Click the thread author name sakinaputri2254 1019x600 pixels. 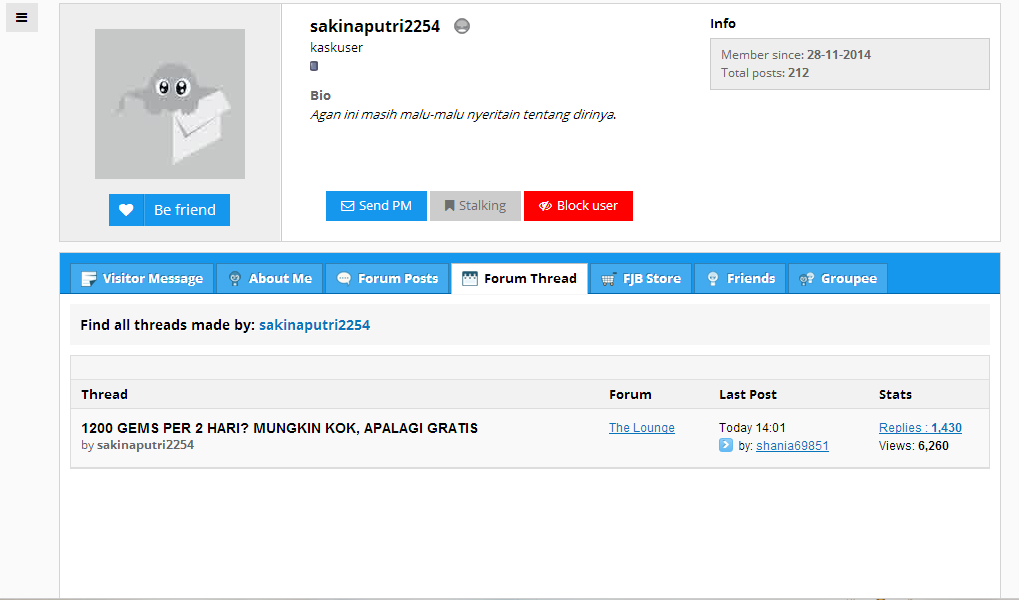tap(146, 445)
